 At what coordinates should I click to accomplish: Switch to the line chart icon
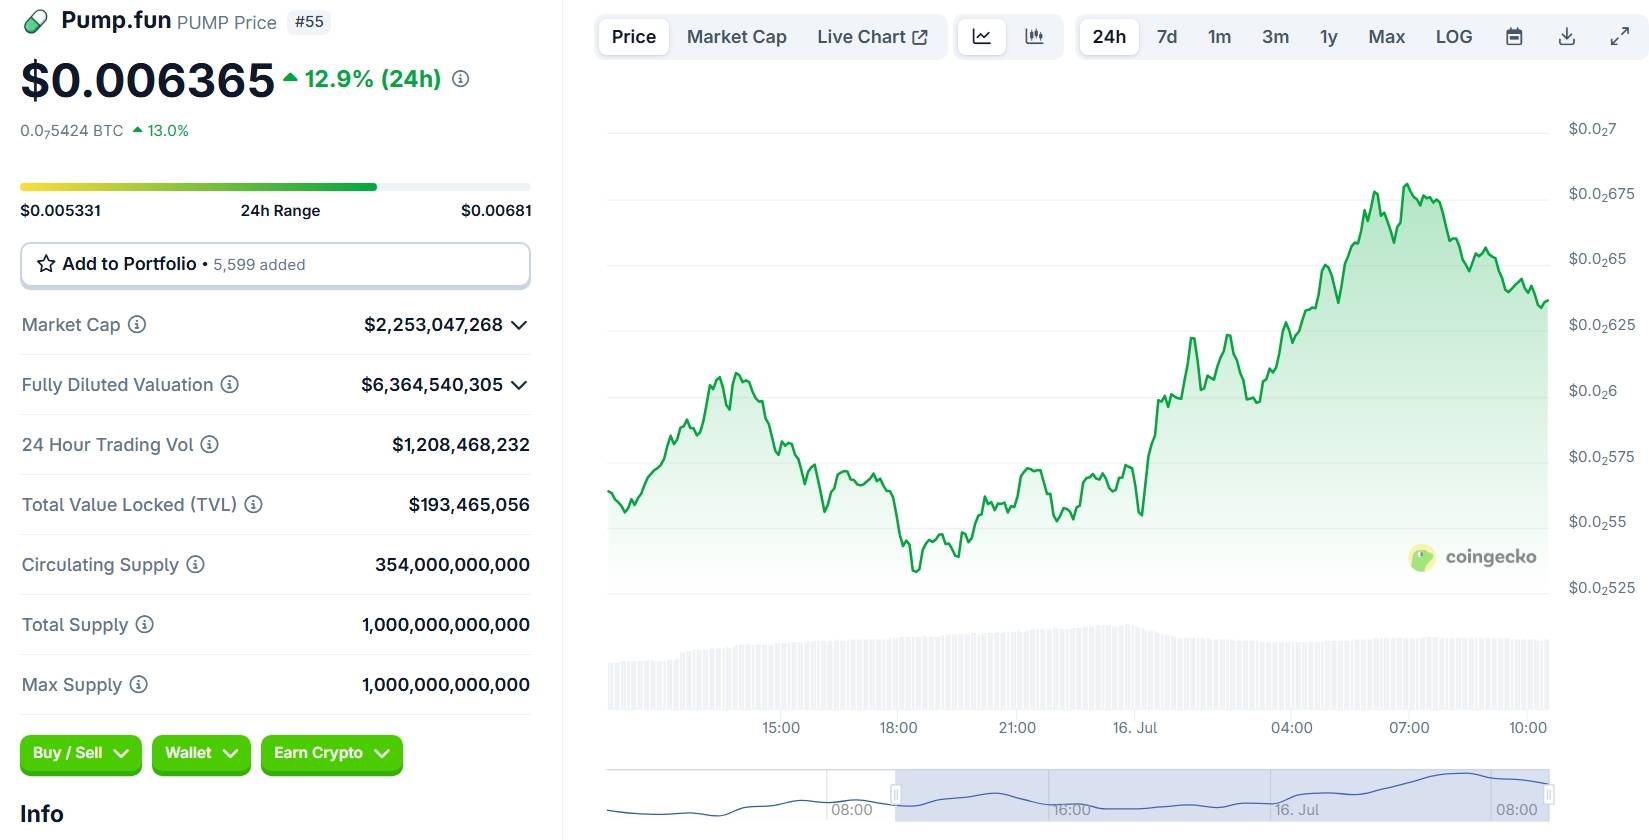pyautogui.click(x=982, y=37)
